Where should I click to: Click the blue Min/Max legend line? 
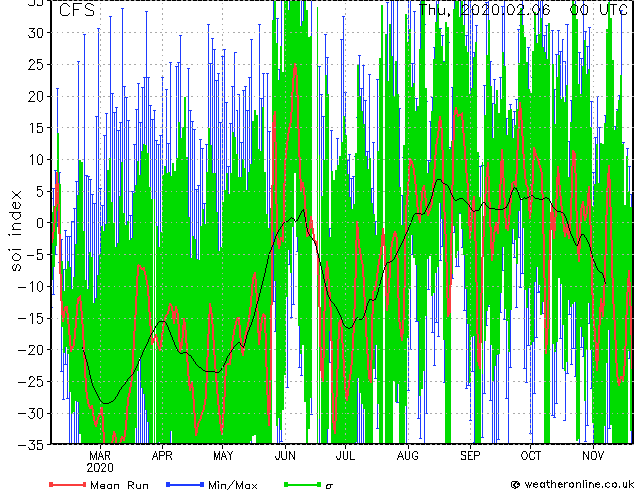coord(185,484)
